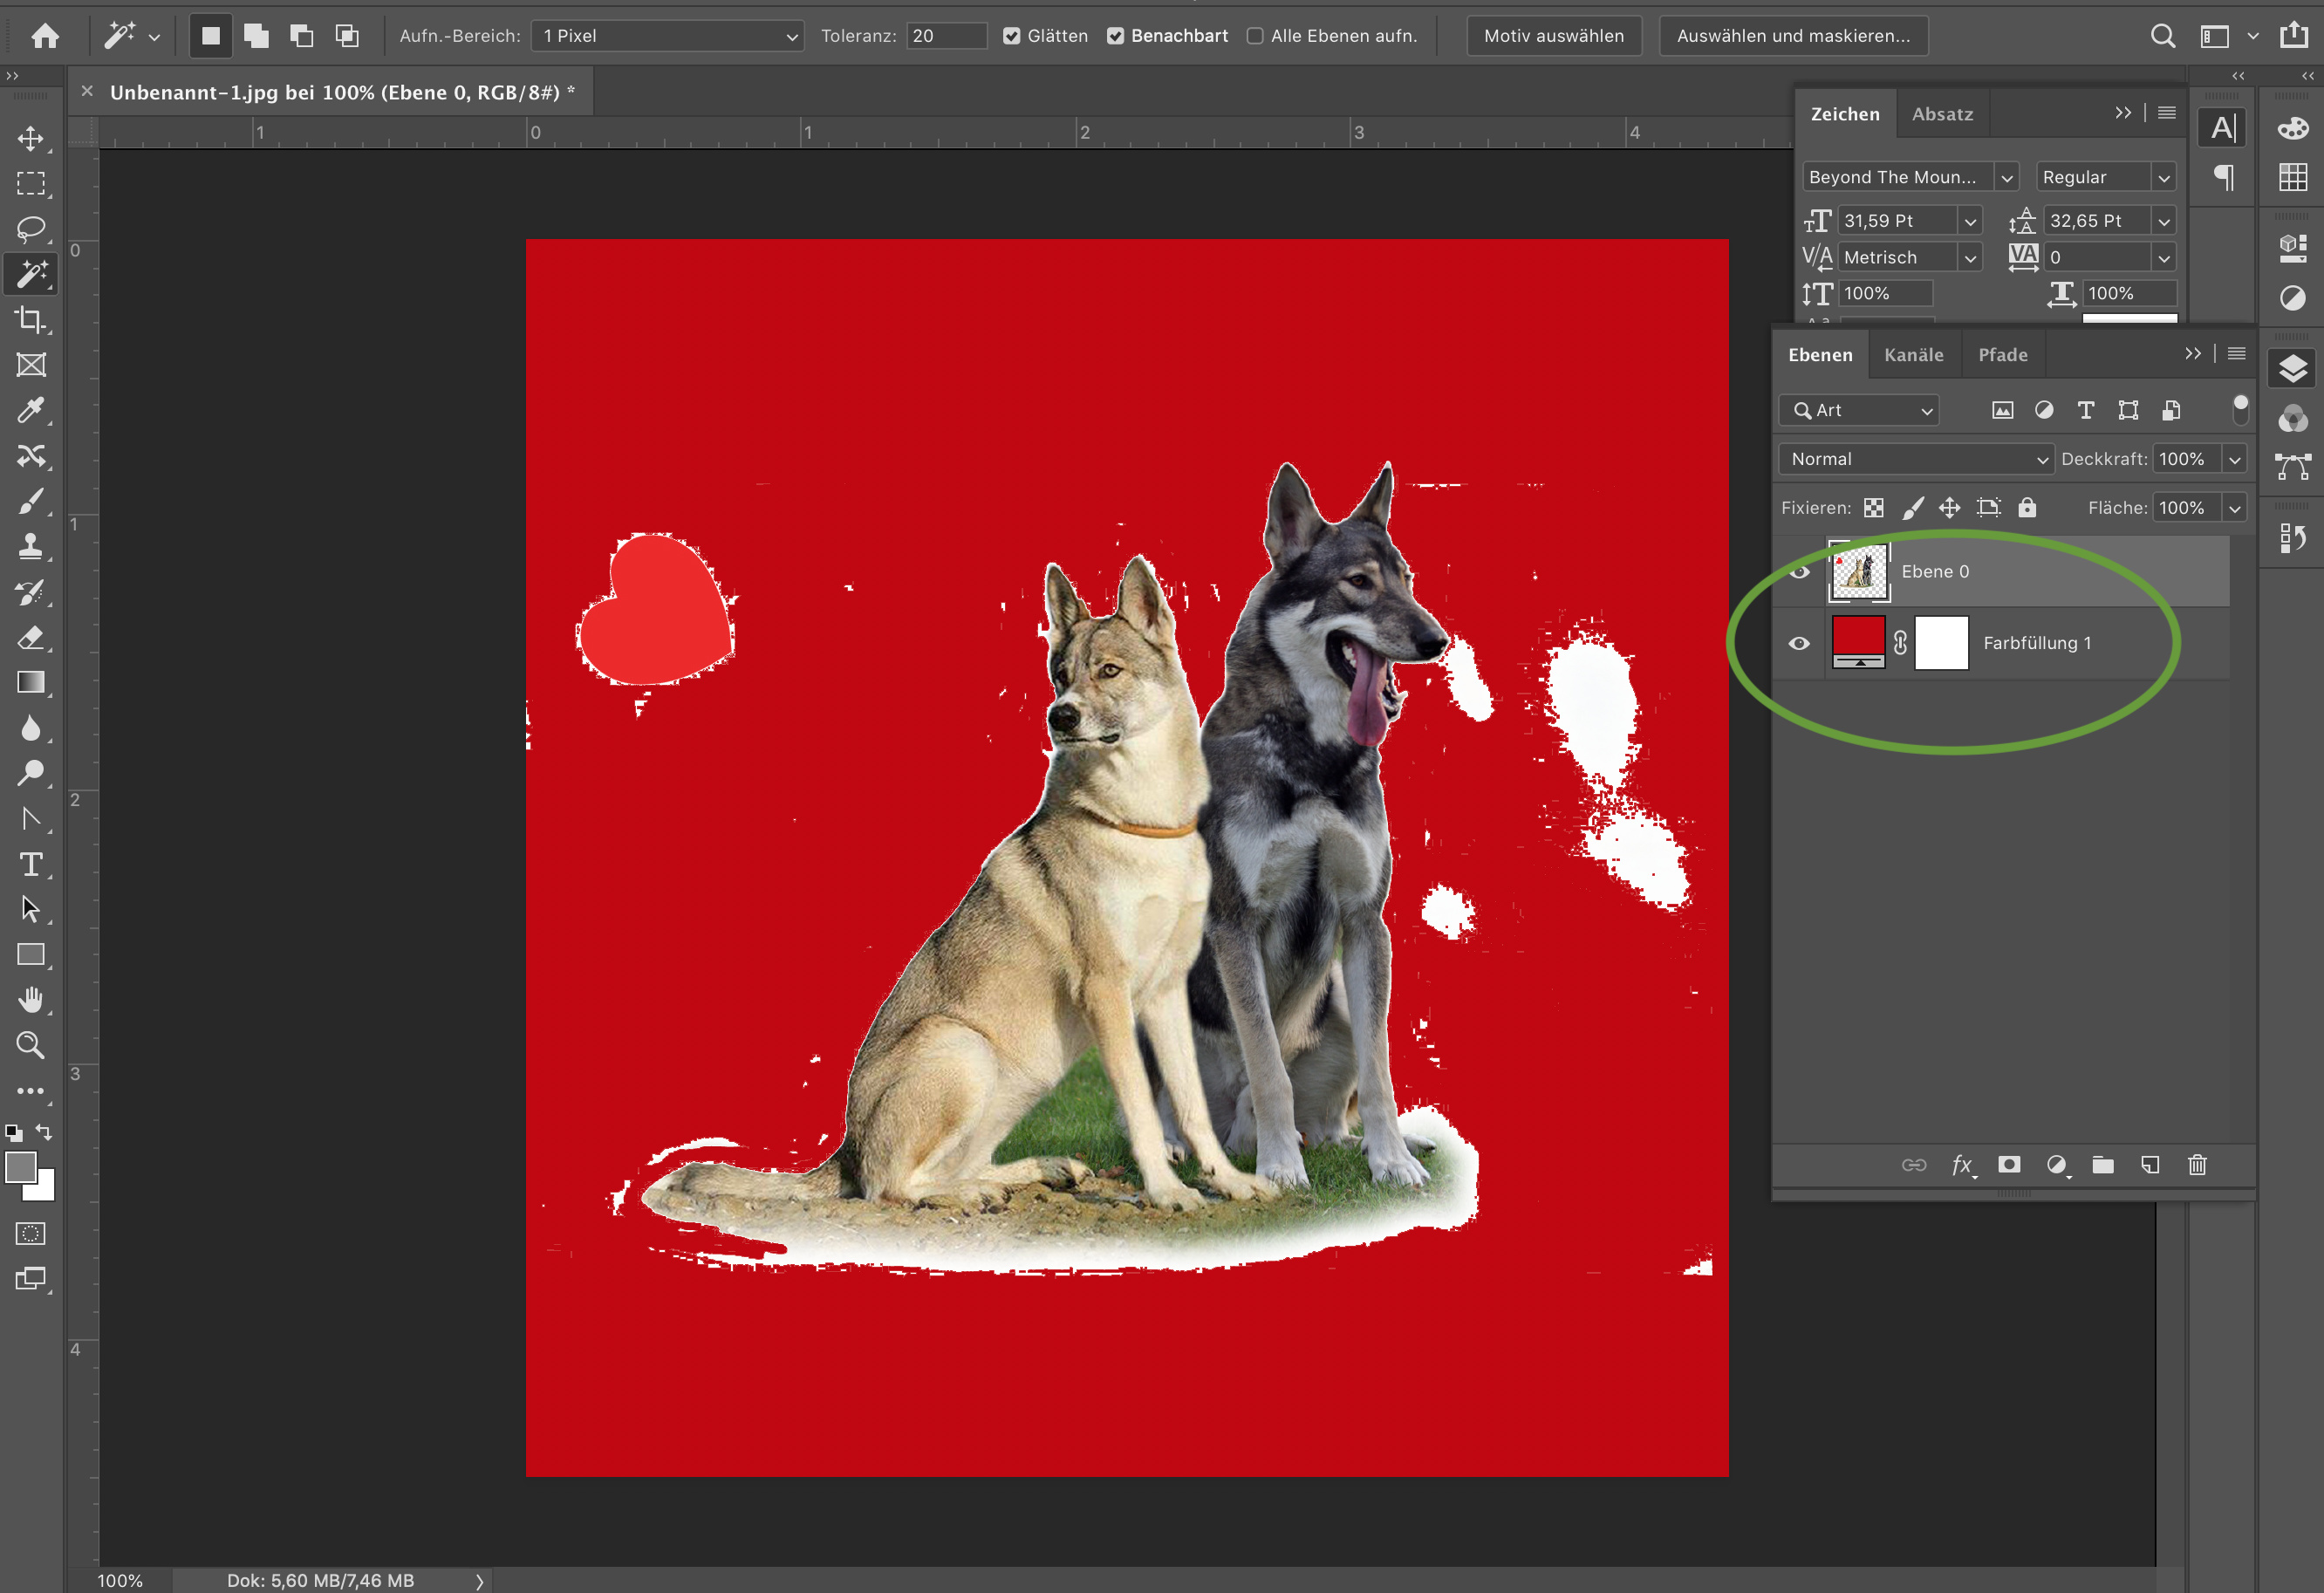The height and width of the screenshot is (1593, 2324).
Task: Uncheck the Glätten checkbox
Action: point(1012,36)
